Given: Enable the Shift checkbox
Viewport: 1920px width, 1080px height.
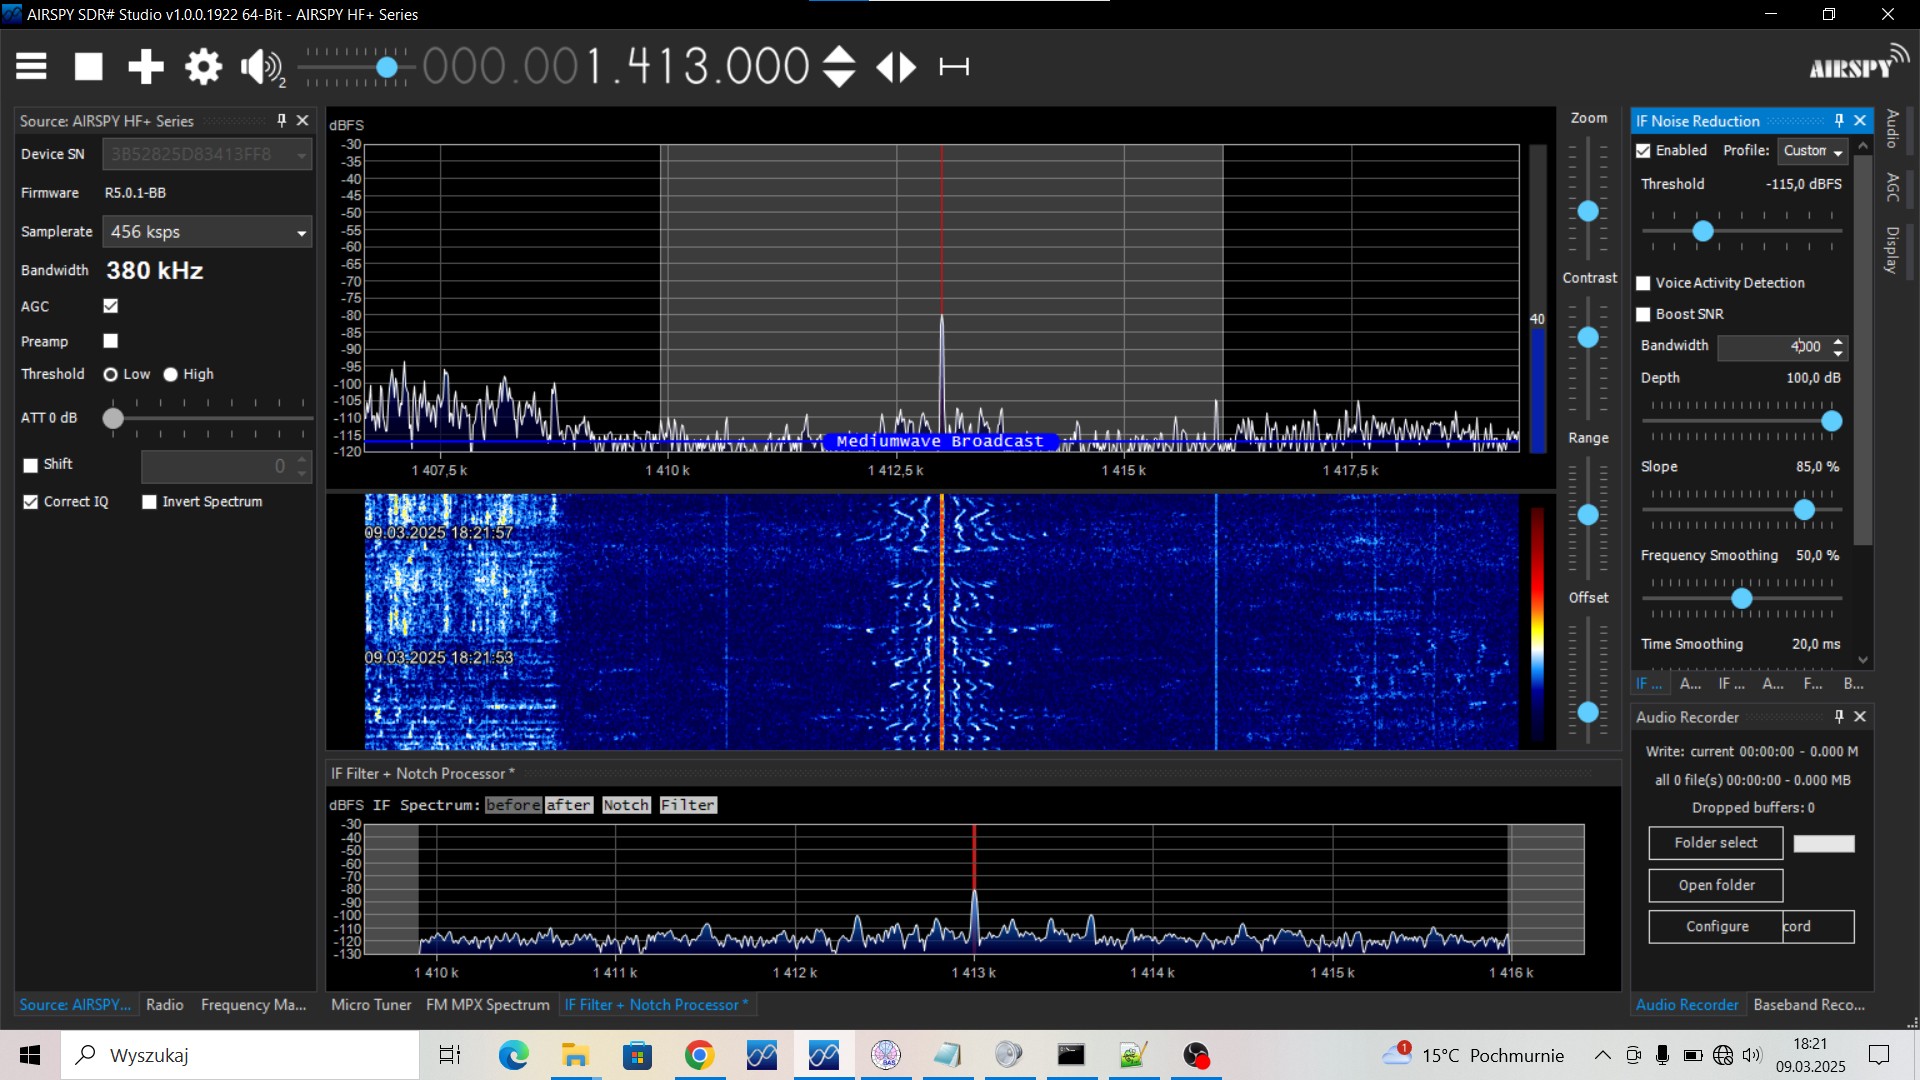Looking at the screenshot, I should 31,465.
